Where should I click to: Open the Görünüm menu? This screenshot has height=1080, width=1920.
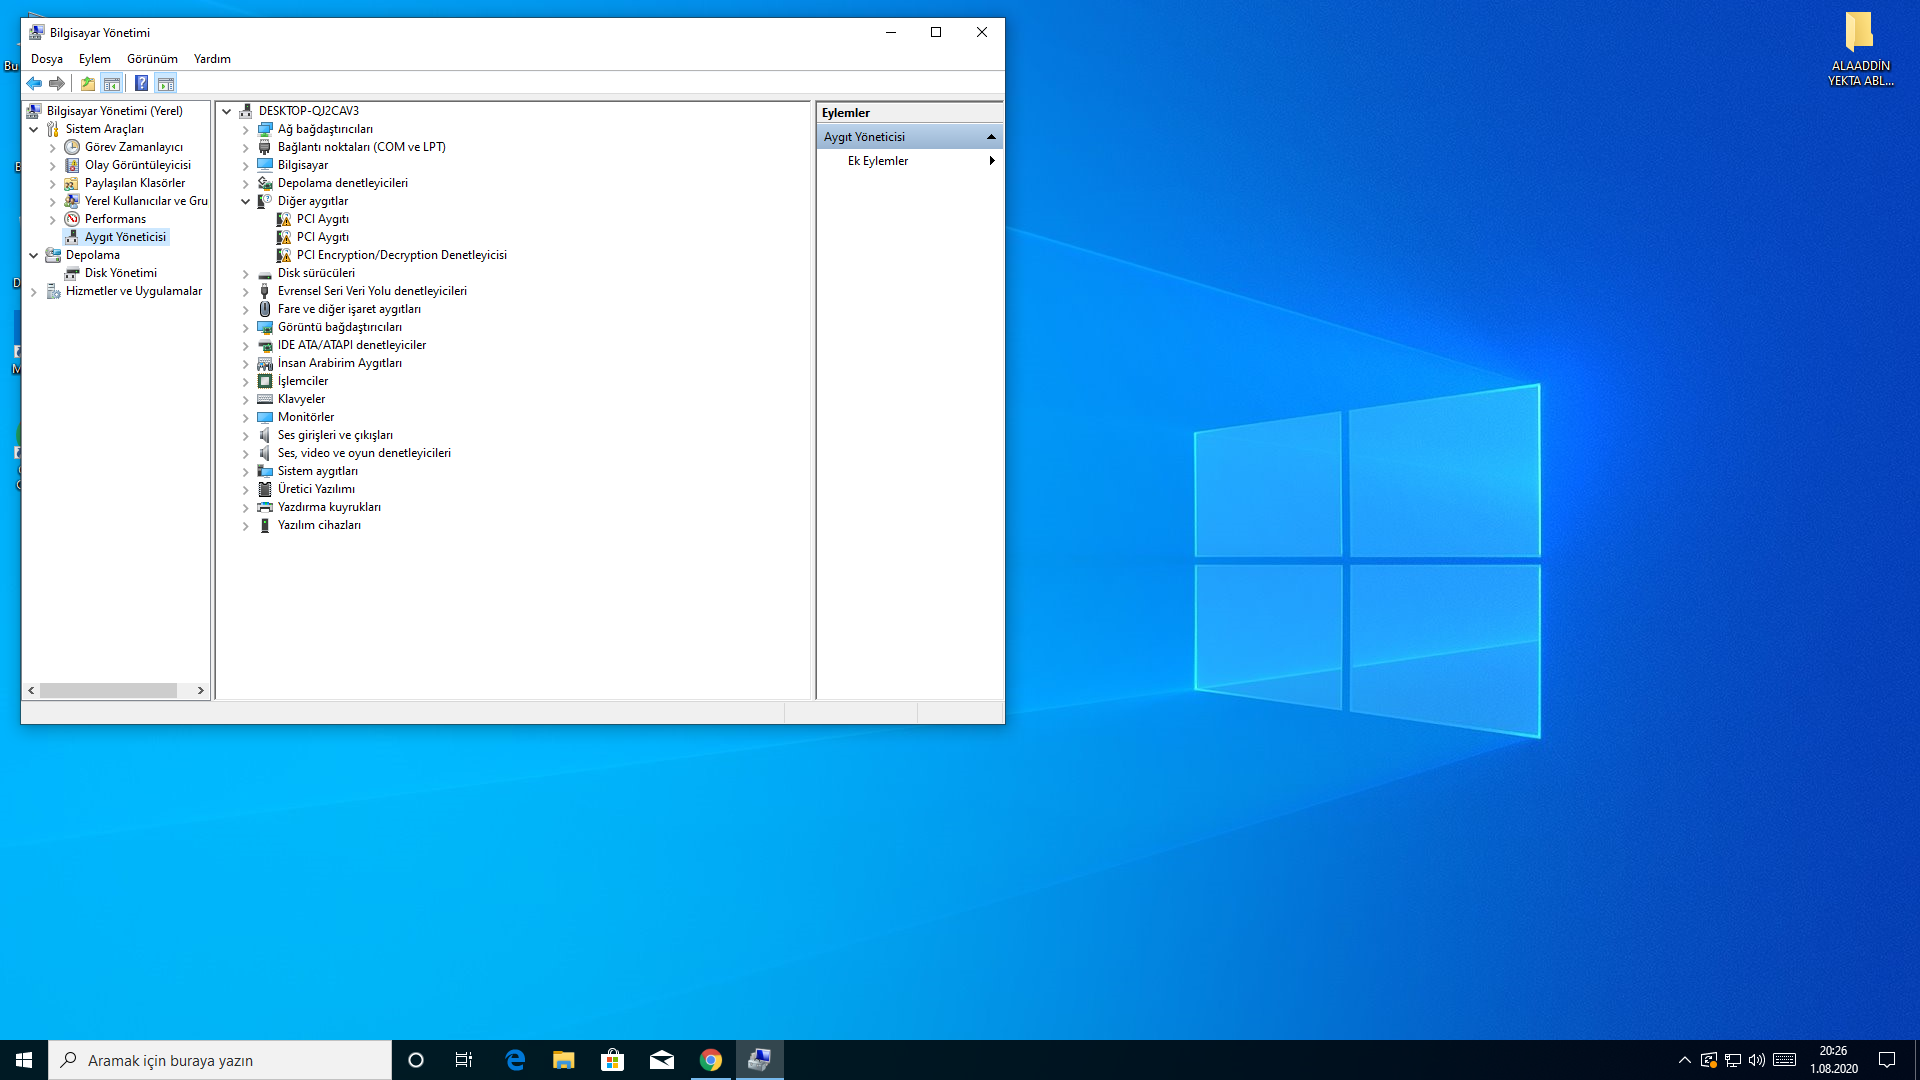pos(152,59)
